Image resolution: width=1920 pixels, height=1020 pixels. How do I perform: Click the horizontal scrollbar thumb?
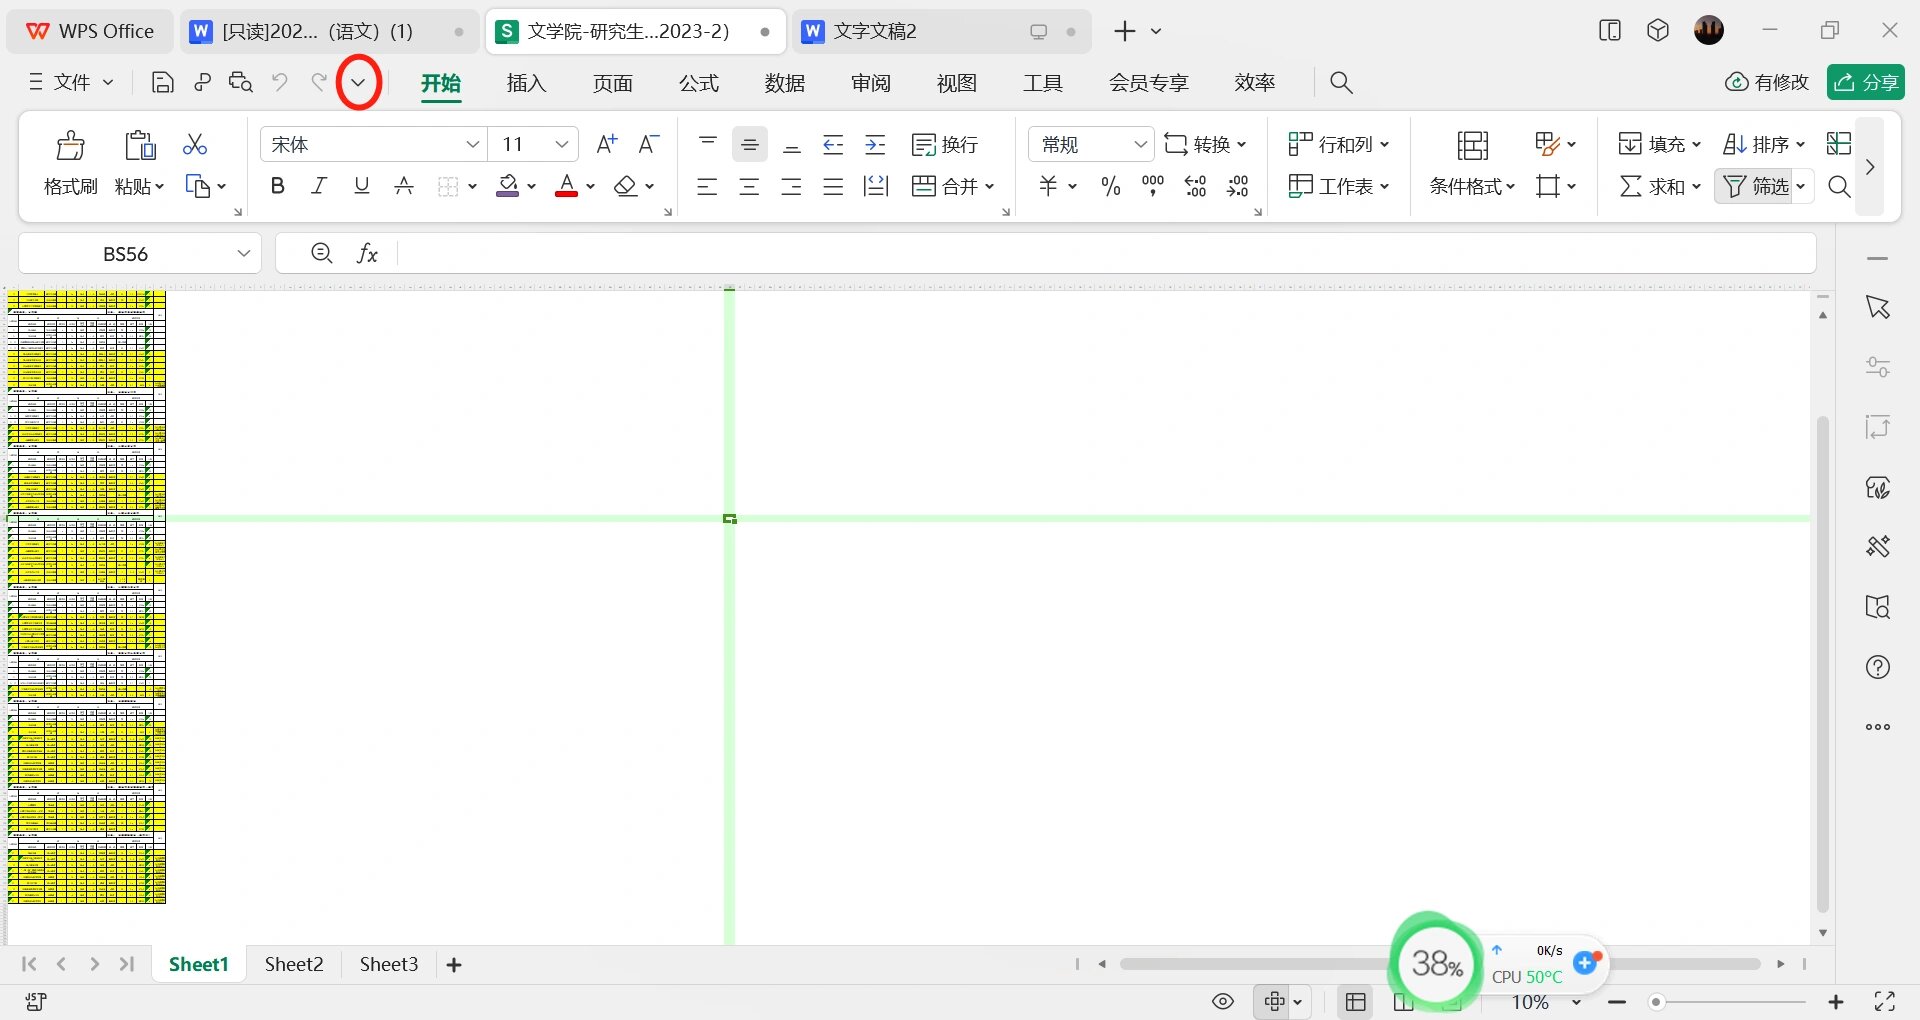[x=1440, y=964]
